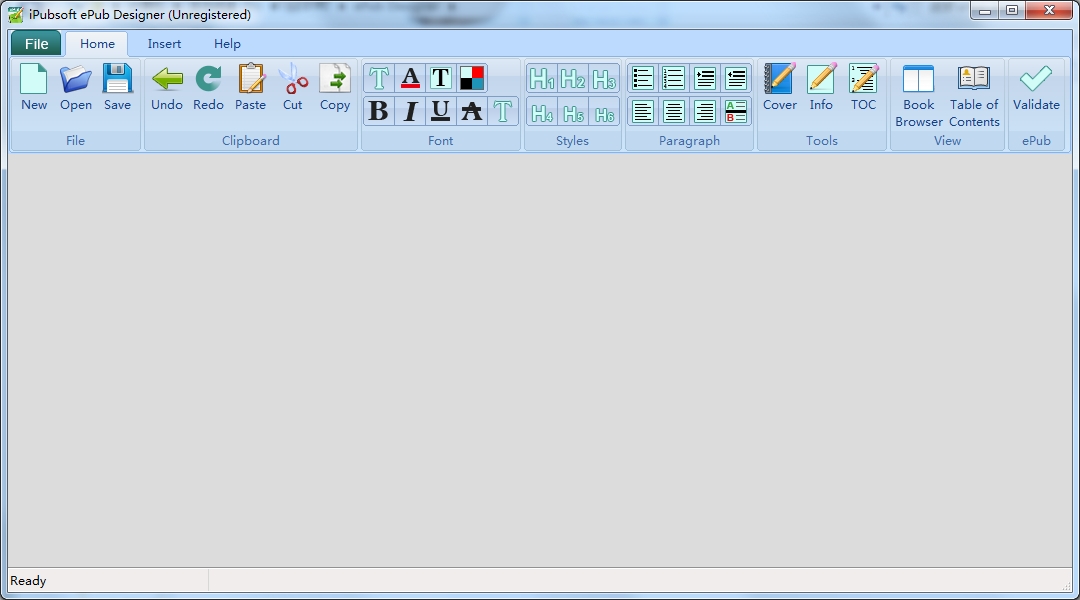Toggle italic formatting with the I icon

pyautogui.click(x=411, y=111)
